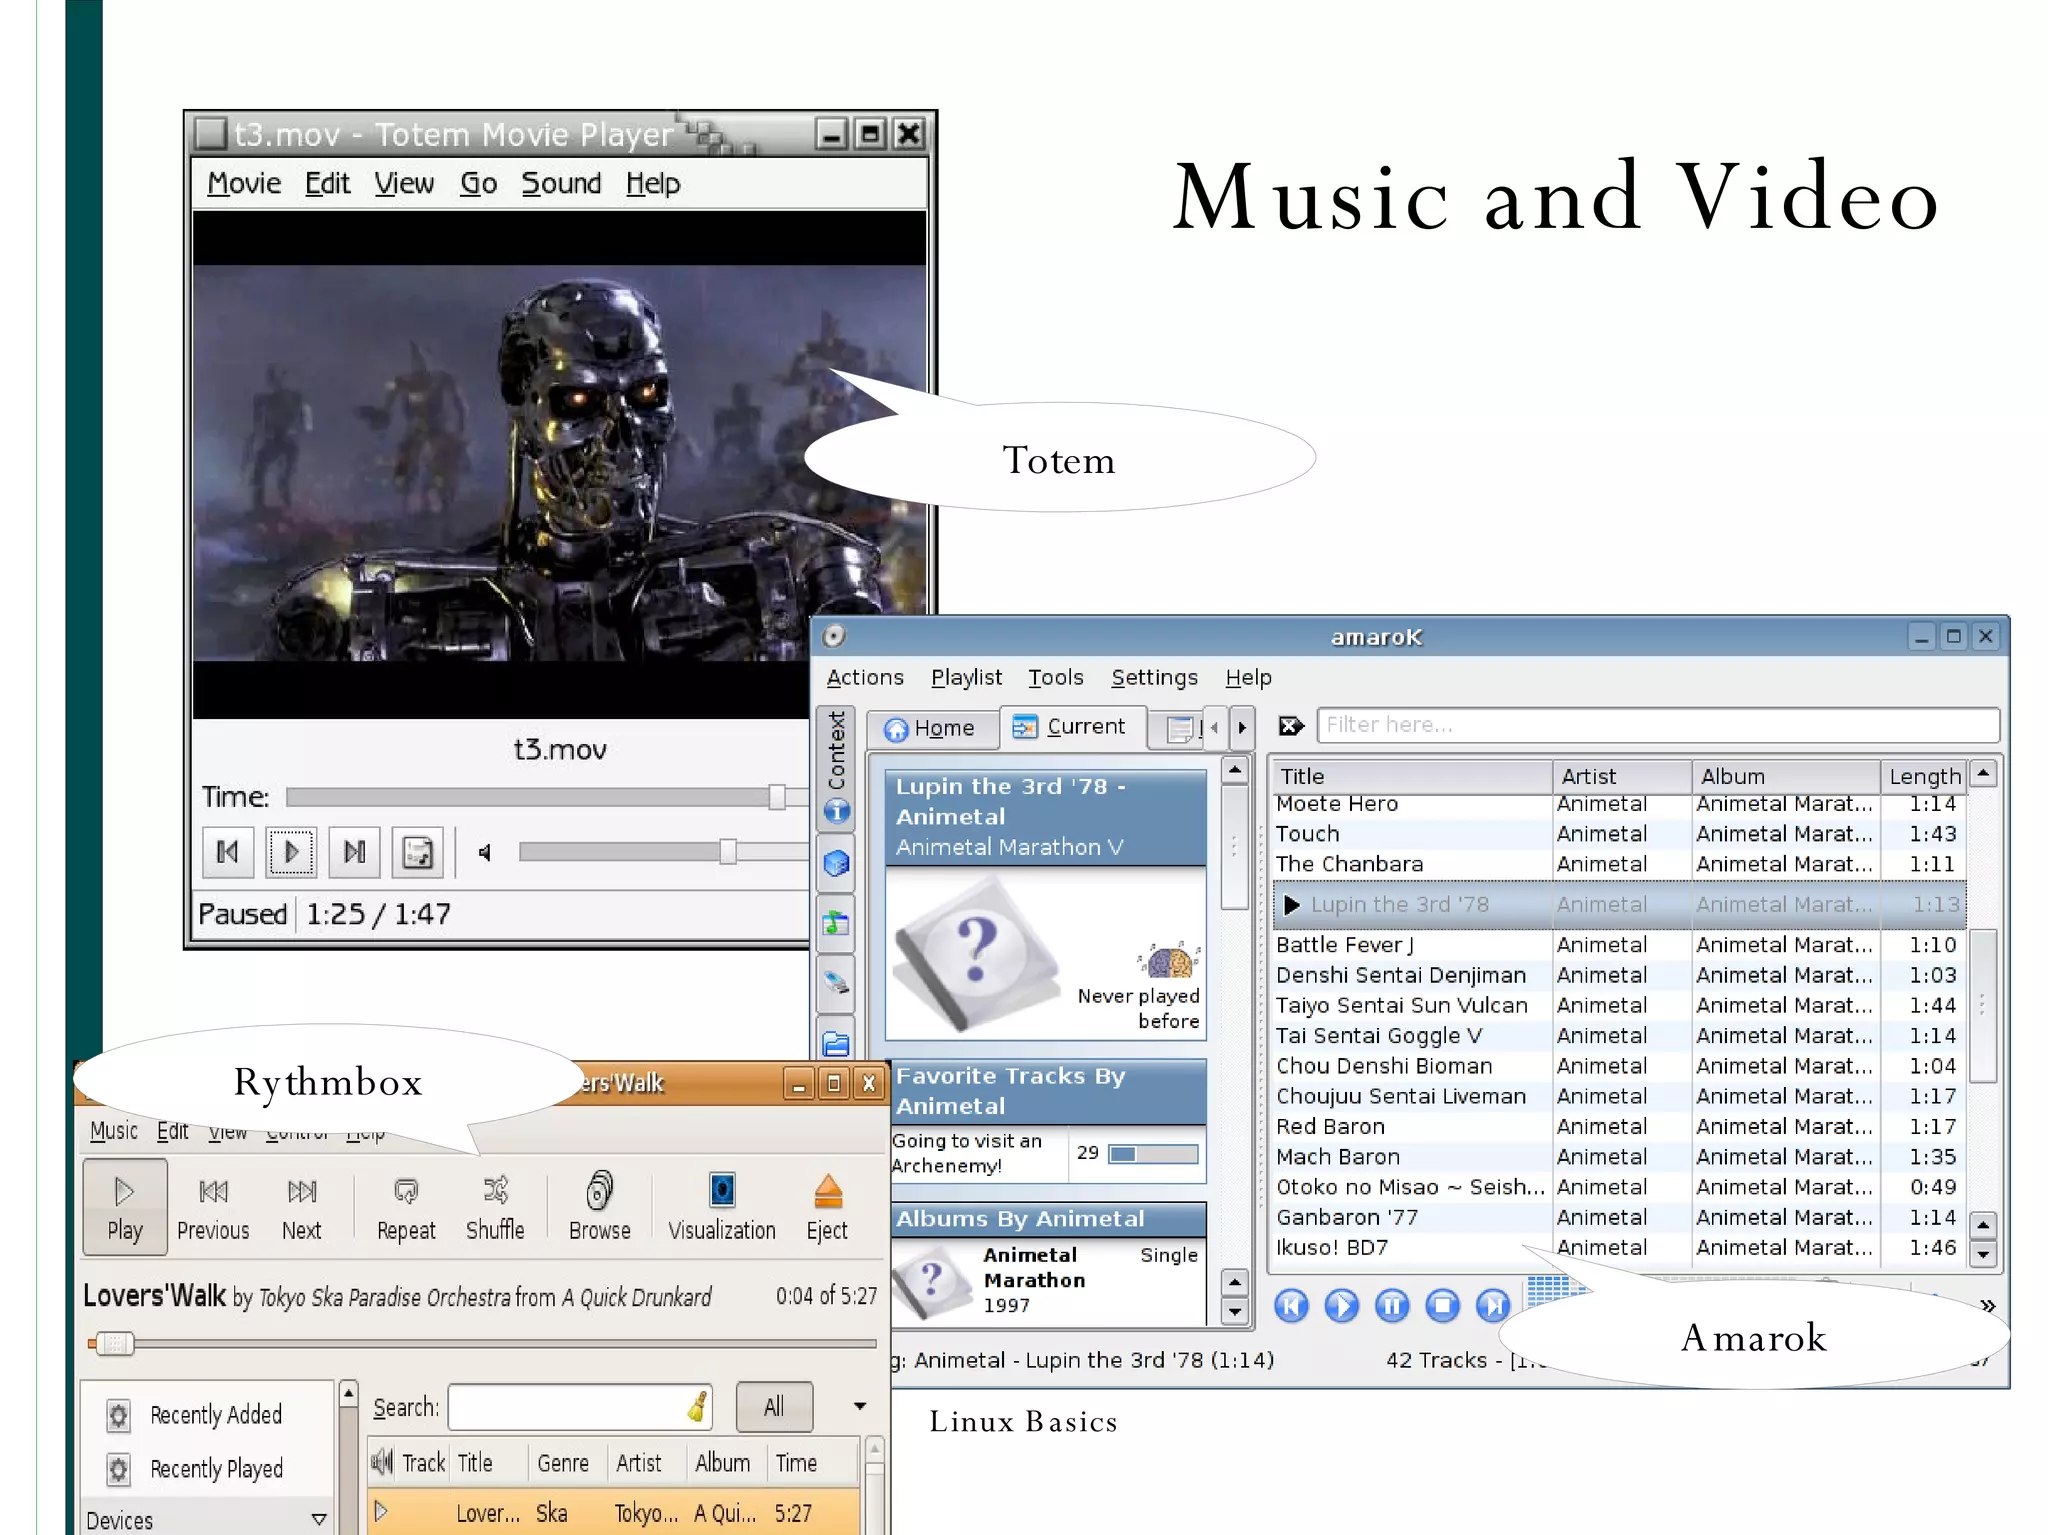The height and width of the screenshot is (1535, 2048).
Task: Select 'Ganbaron '77' track in amaroK
Action: [1619, 1218]
